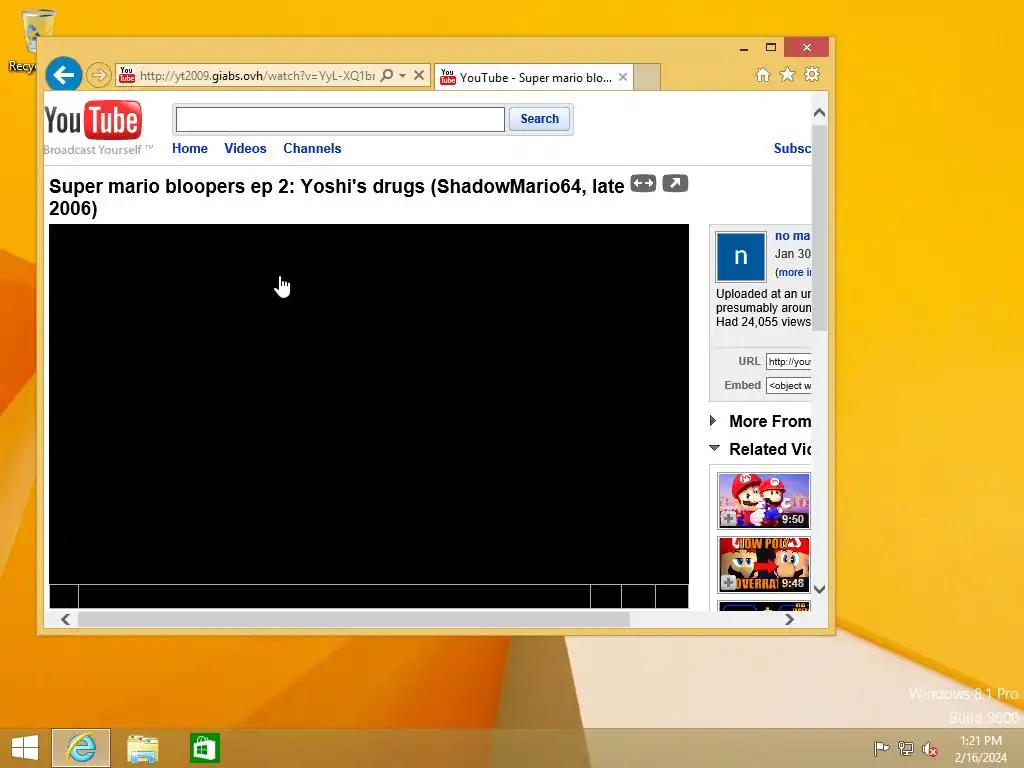Toggle the wide player double-arrow icon
Viewport: 1024px width, 768px height.
tap(643, 184)
